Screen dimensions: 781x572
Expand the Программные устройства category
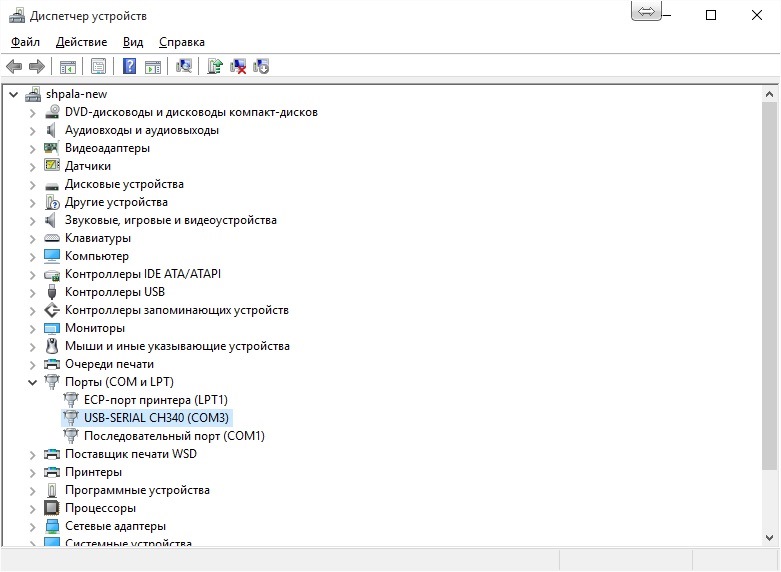click(x=32, y=491)
